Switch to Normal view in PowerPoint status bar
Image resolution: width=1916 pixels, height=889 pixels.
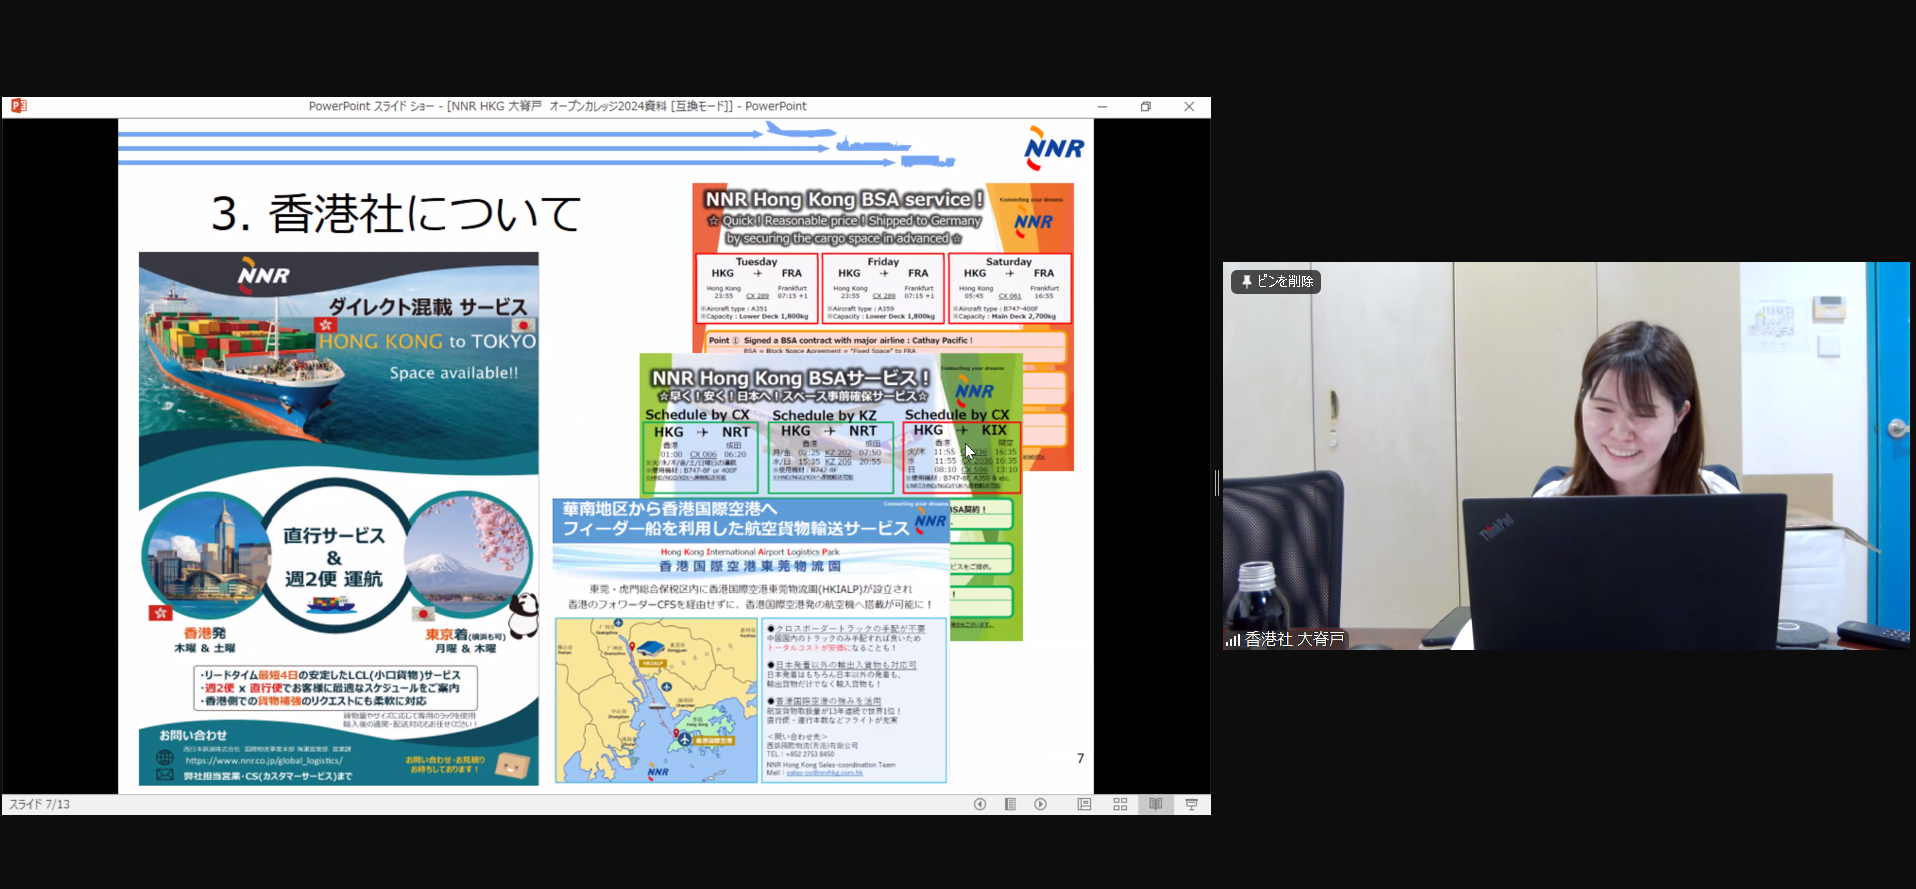[x=1084, y=804]
